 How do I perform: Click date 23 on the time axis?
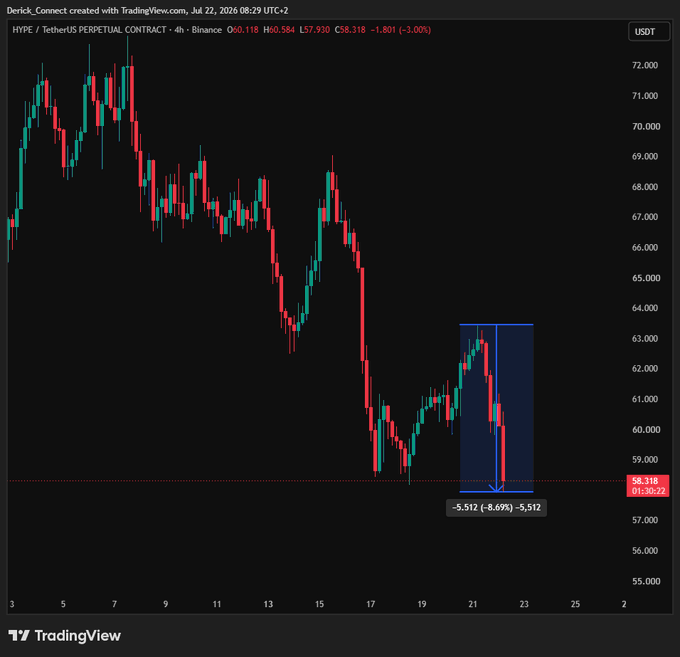[524, 604]
